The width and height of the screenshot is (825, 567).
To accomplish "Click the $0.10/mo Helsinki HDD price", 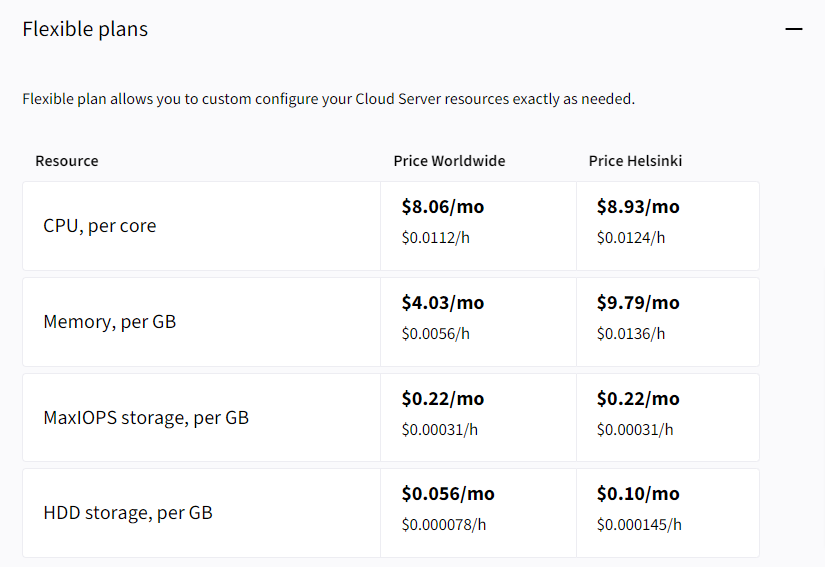I will point(638,494).
